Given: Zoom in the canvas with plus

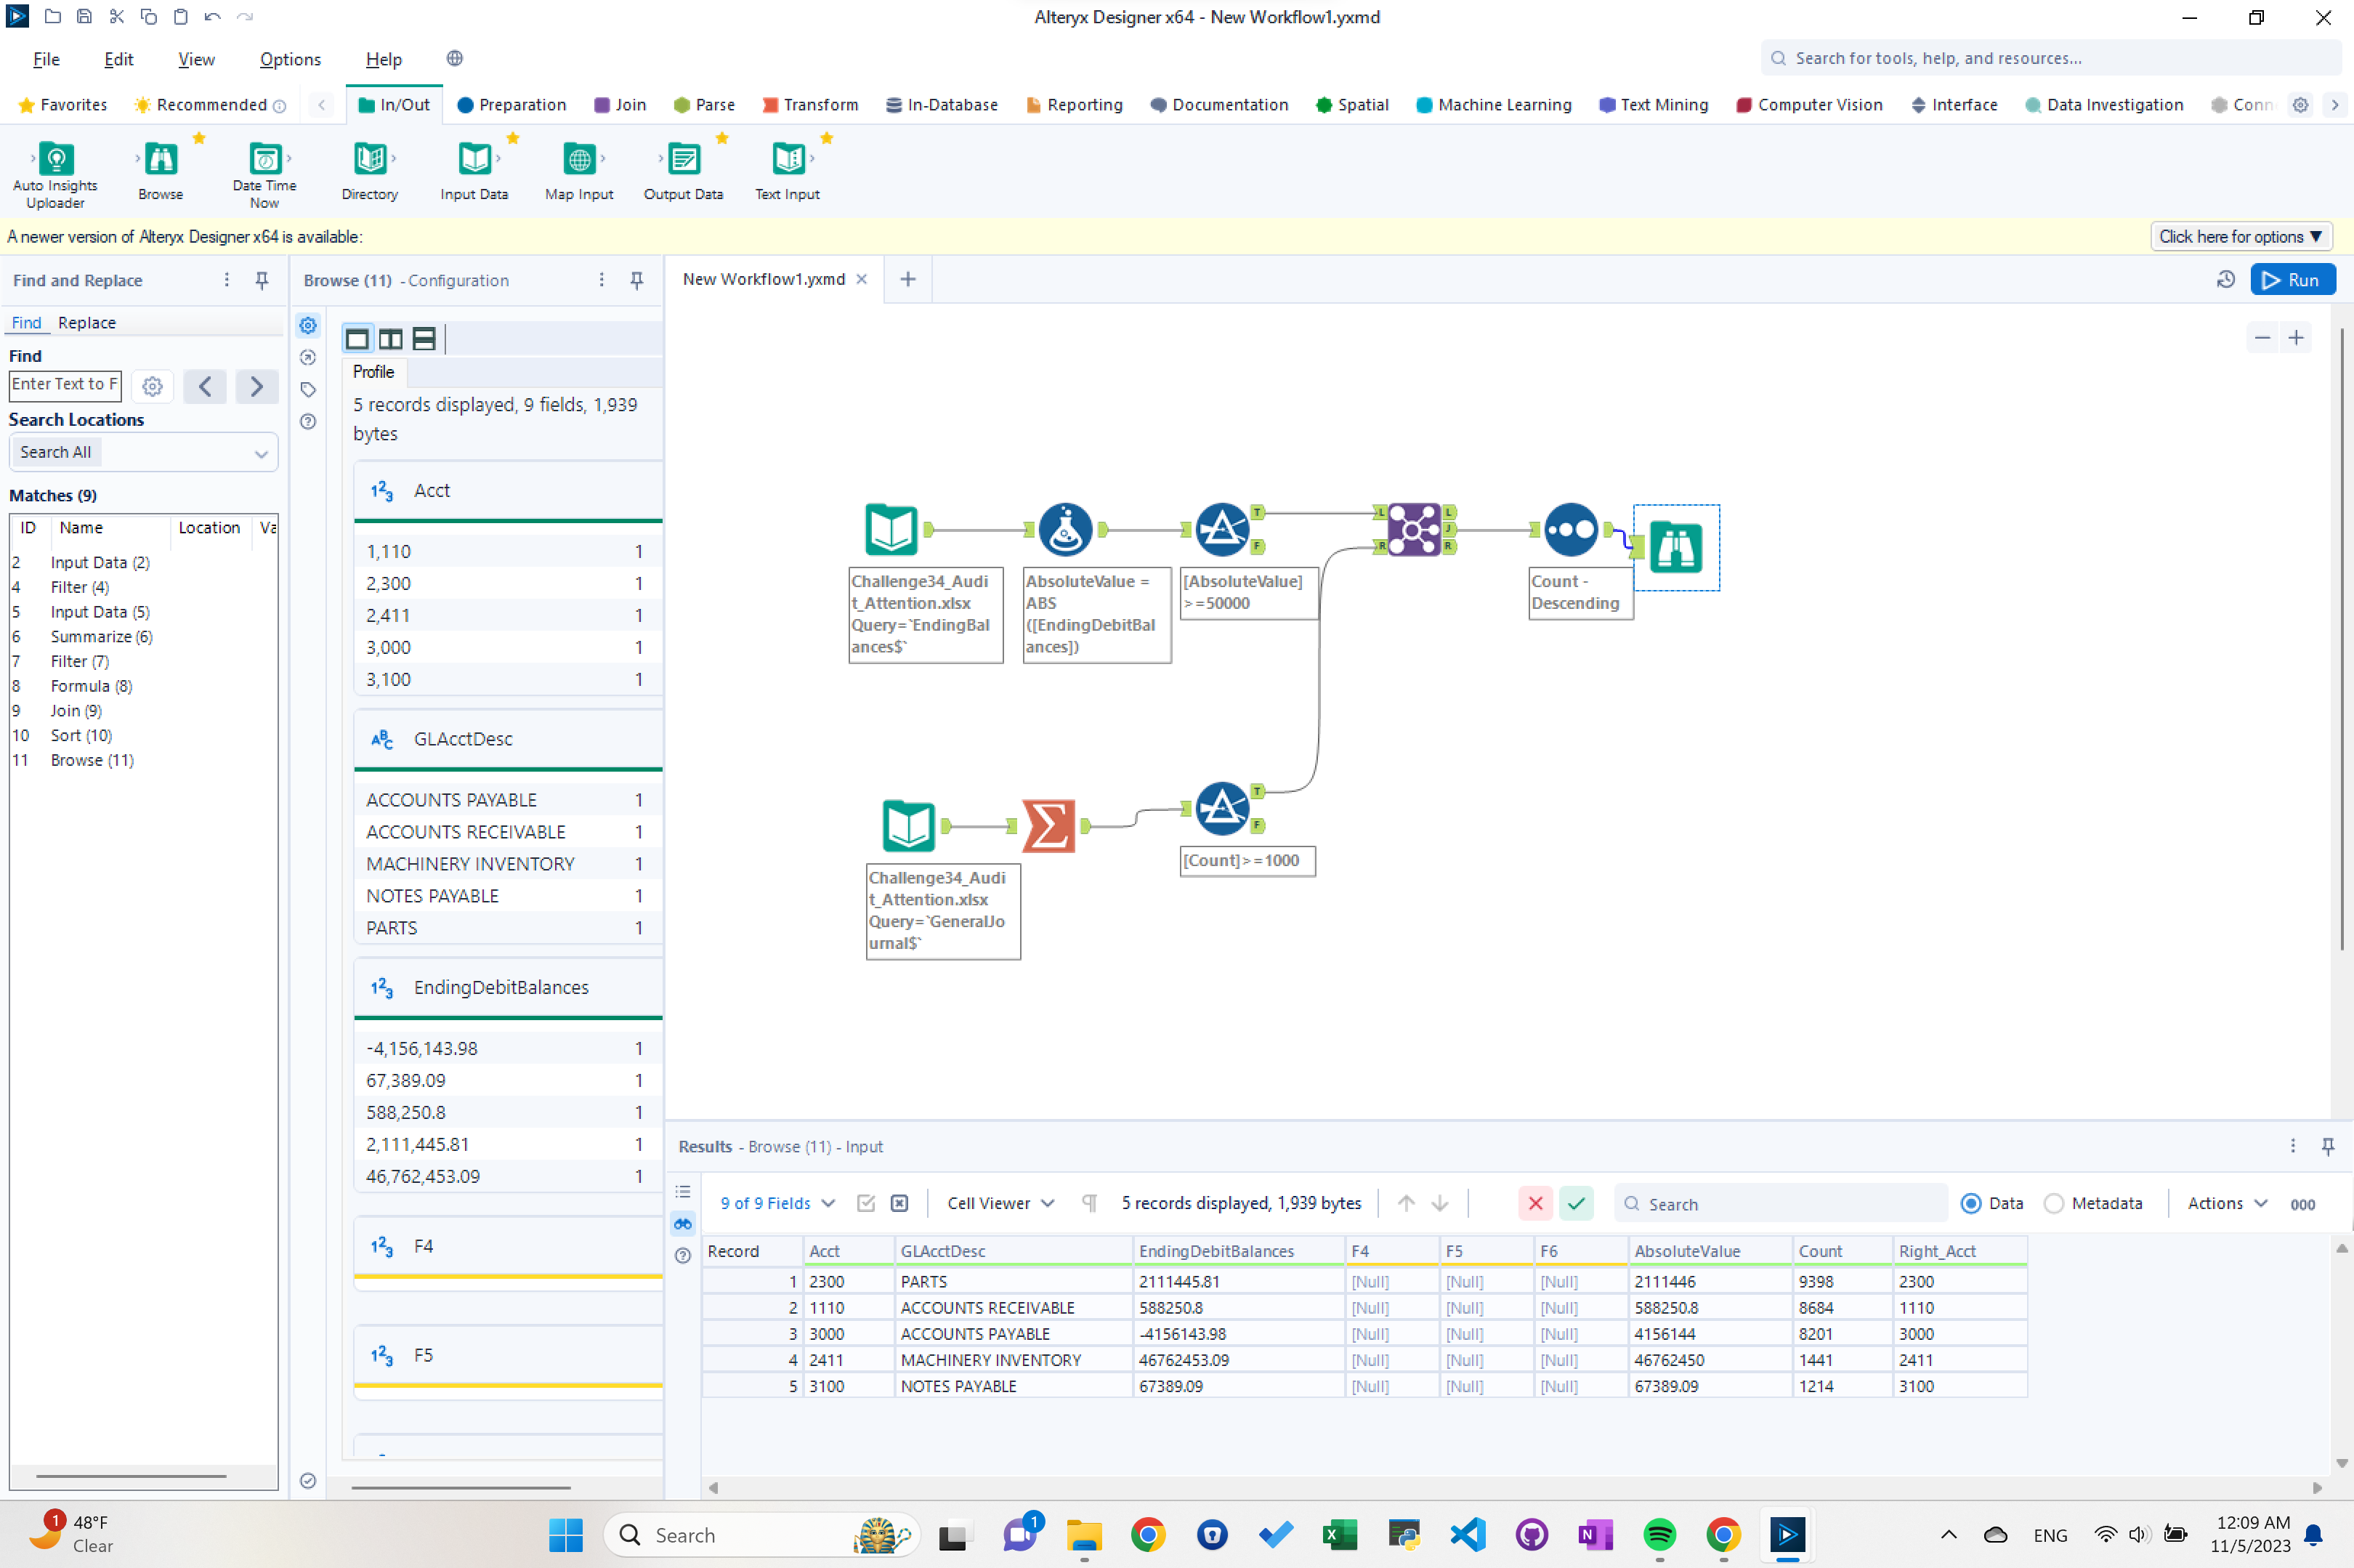Looking at the screenshot, I should tap(2296, 338).
